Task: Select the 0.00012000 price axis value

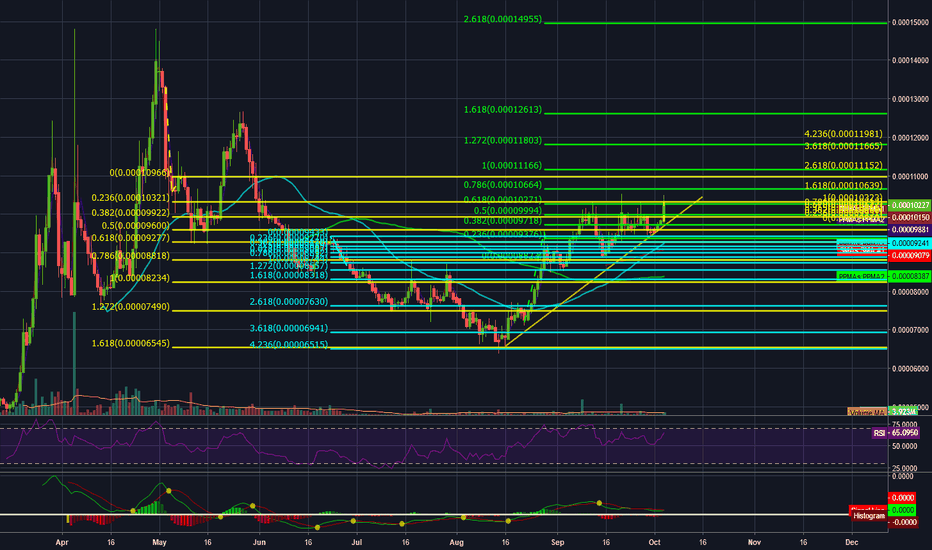Action: pyautogui.click(x=910, y=138)
